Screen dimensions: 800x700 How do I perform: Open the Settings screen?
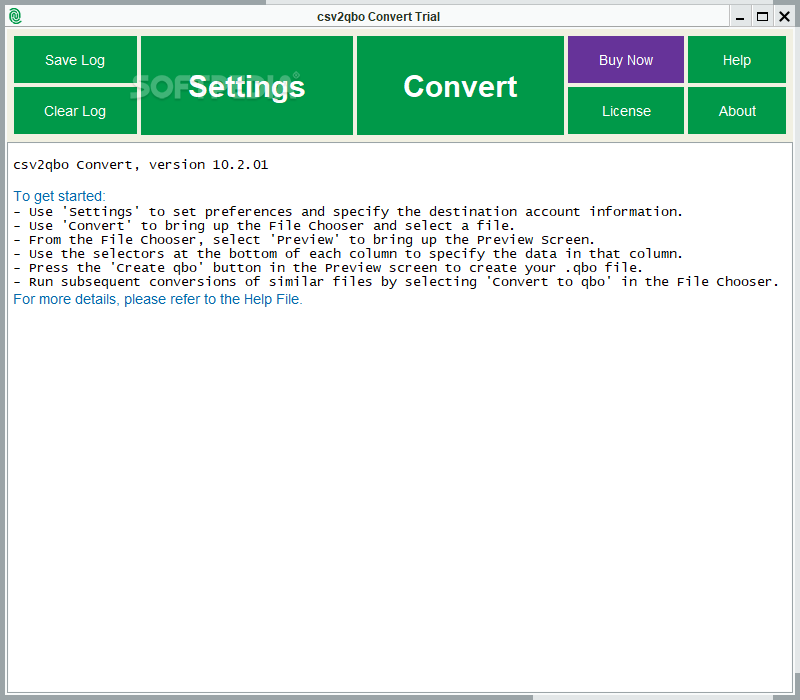[x=247, y=85]
